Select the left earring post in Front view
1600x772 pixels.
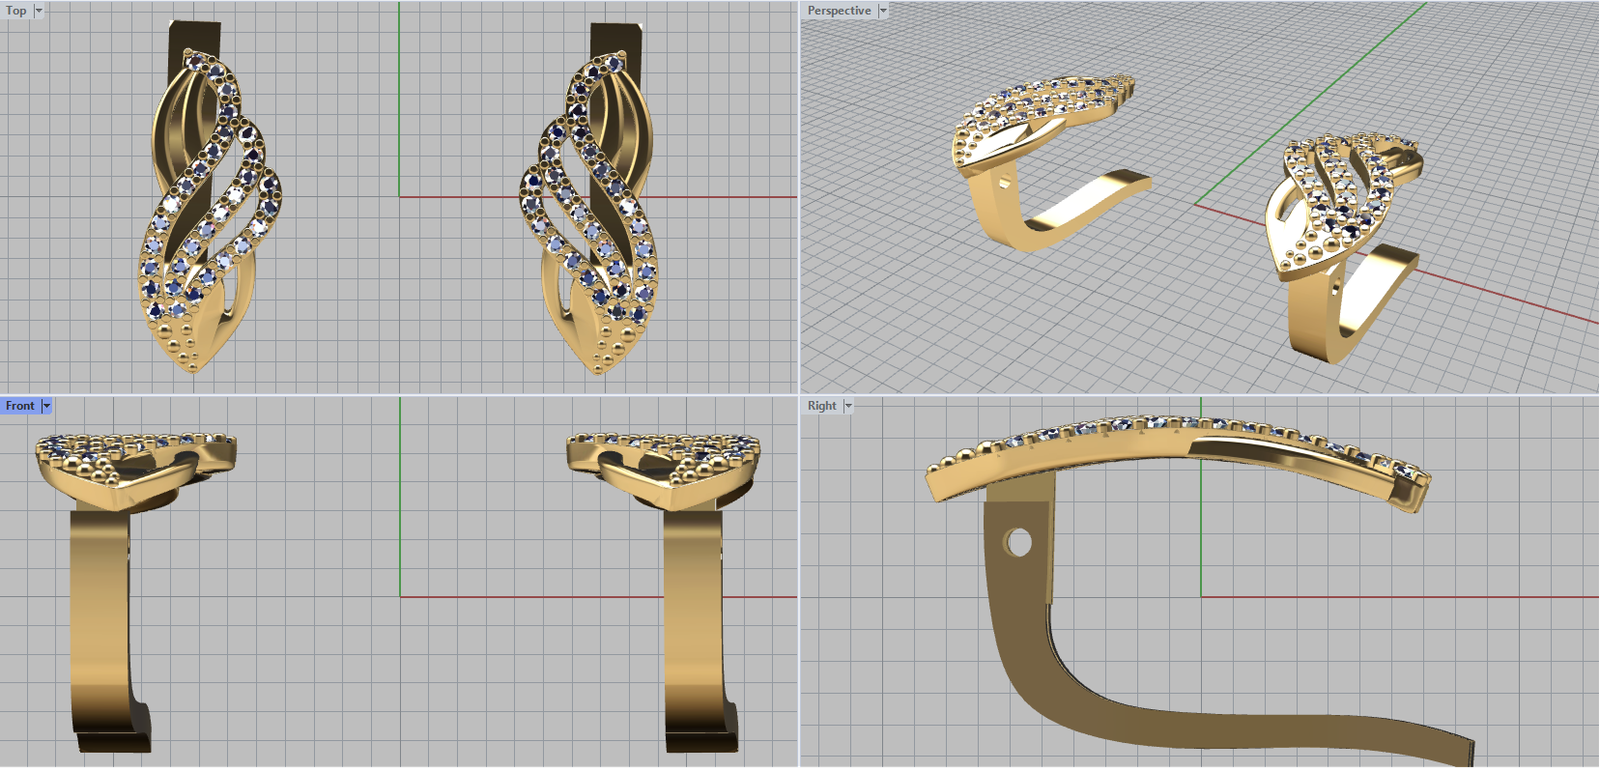click(x=100, y=620)
